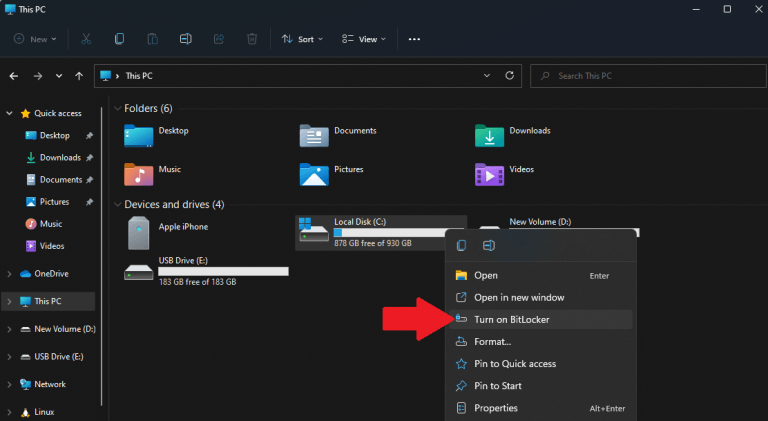
Task: Collapse the Devices and drives group
Action: pos(118,205)
